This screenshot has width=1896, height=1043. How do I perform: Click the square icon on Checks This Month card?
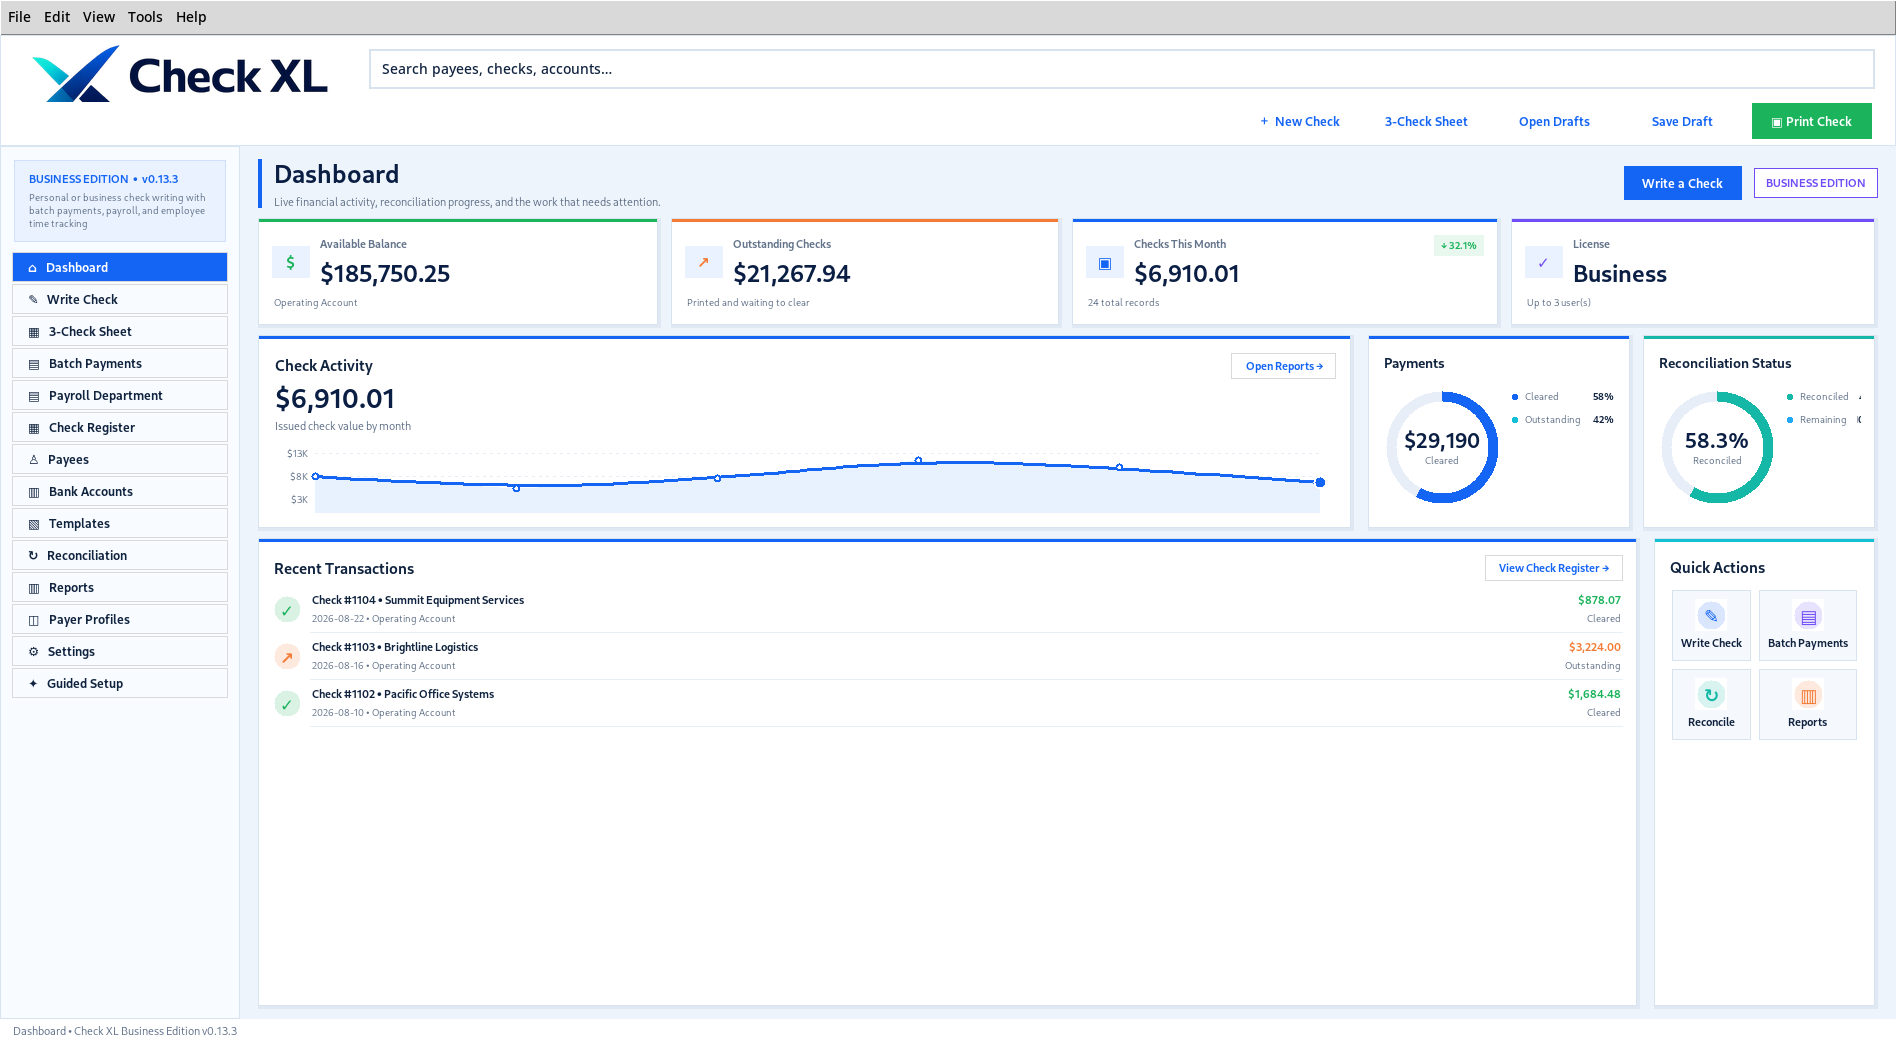1105,263
